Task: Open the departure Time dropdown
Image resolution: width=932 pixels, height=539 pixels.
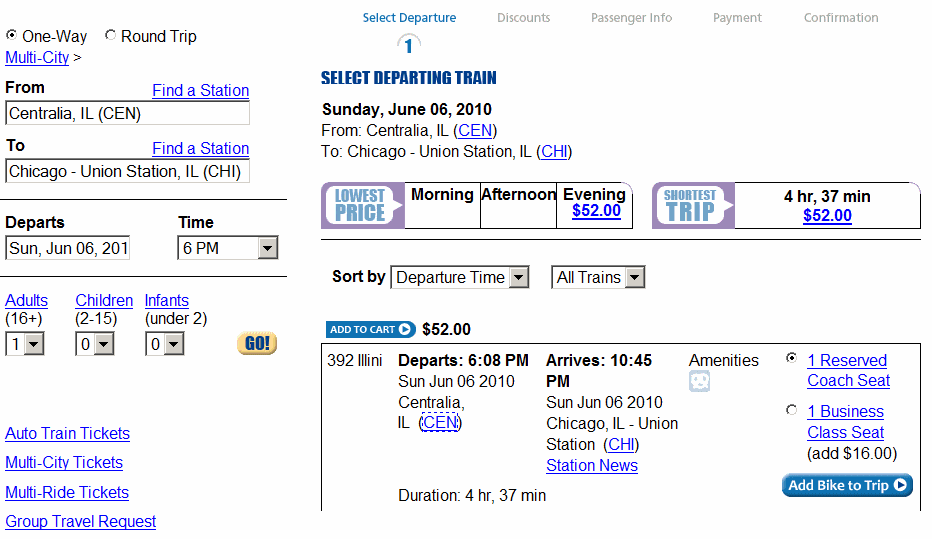Action: coord(227,248)
